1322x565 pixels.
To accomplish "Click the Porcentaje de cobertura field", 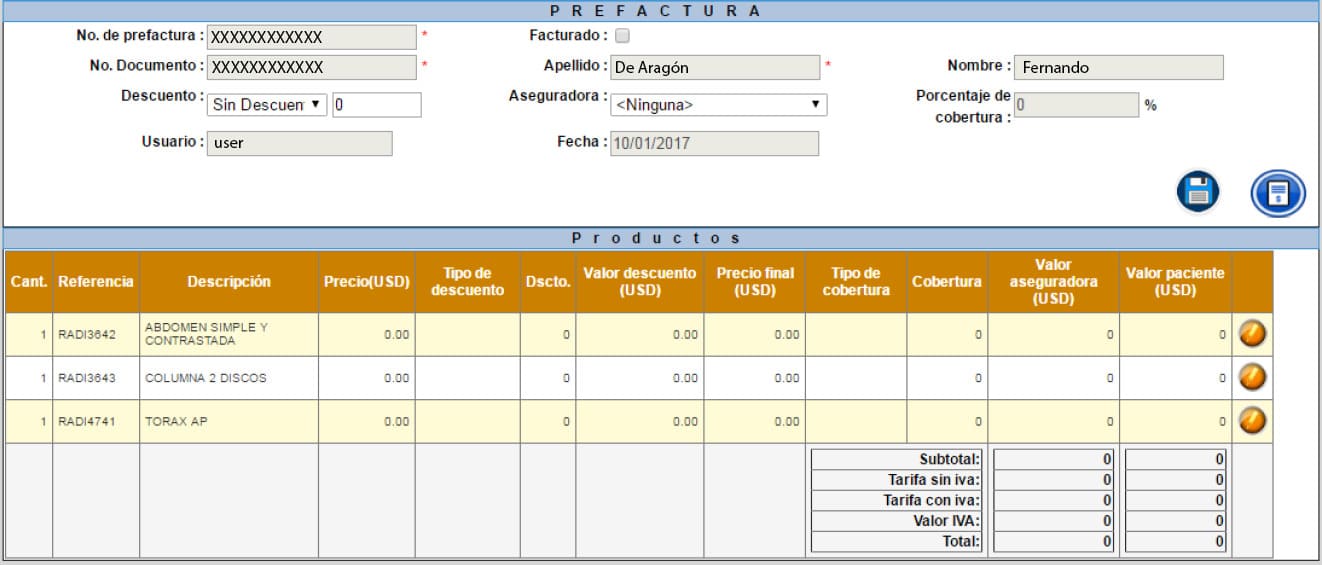I will click(x=1076, y=104).
